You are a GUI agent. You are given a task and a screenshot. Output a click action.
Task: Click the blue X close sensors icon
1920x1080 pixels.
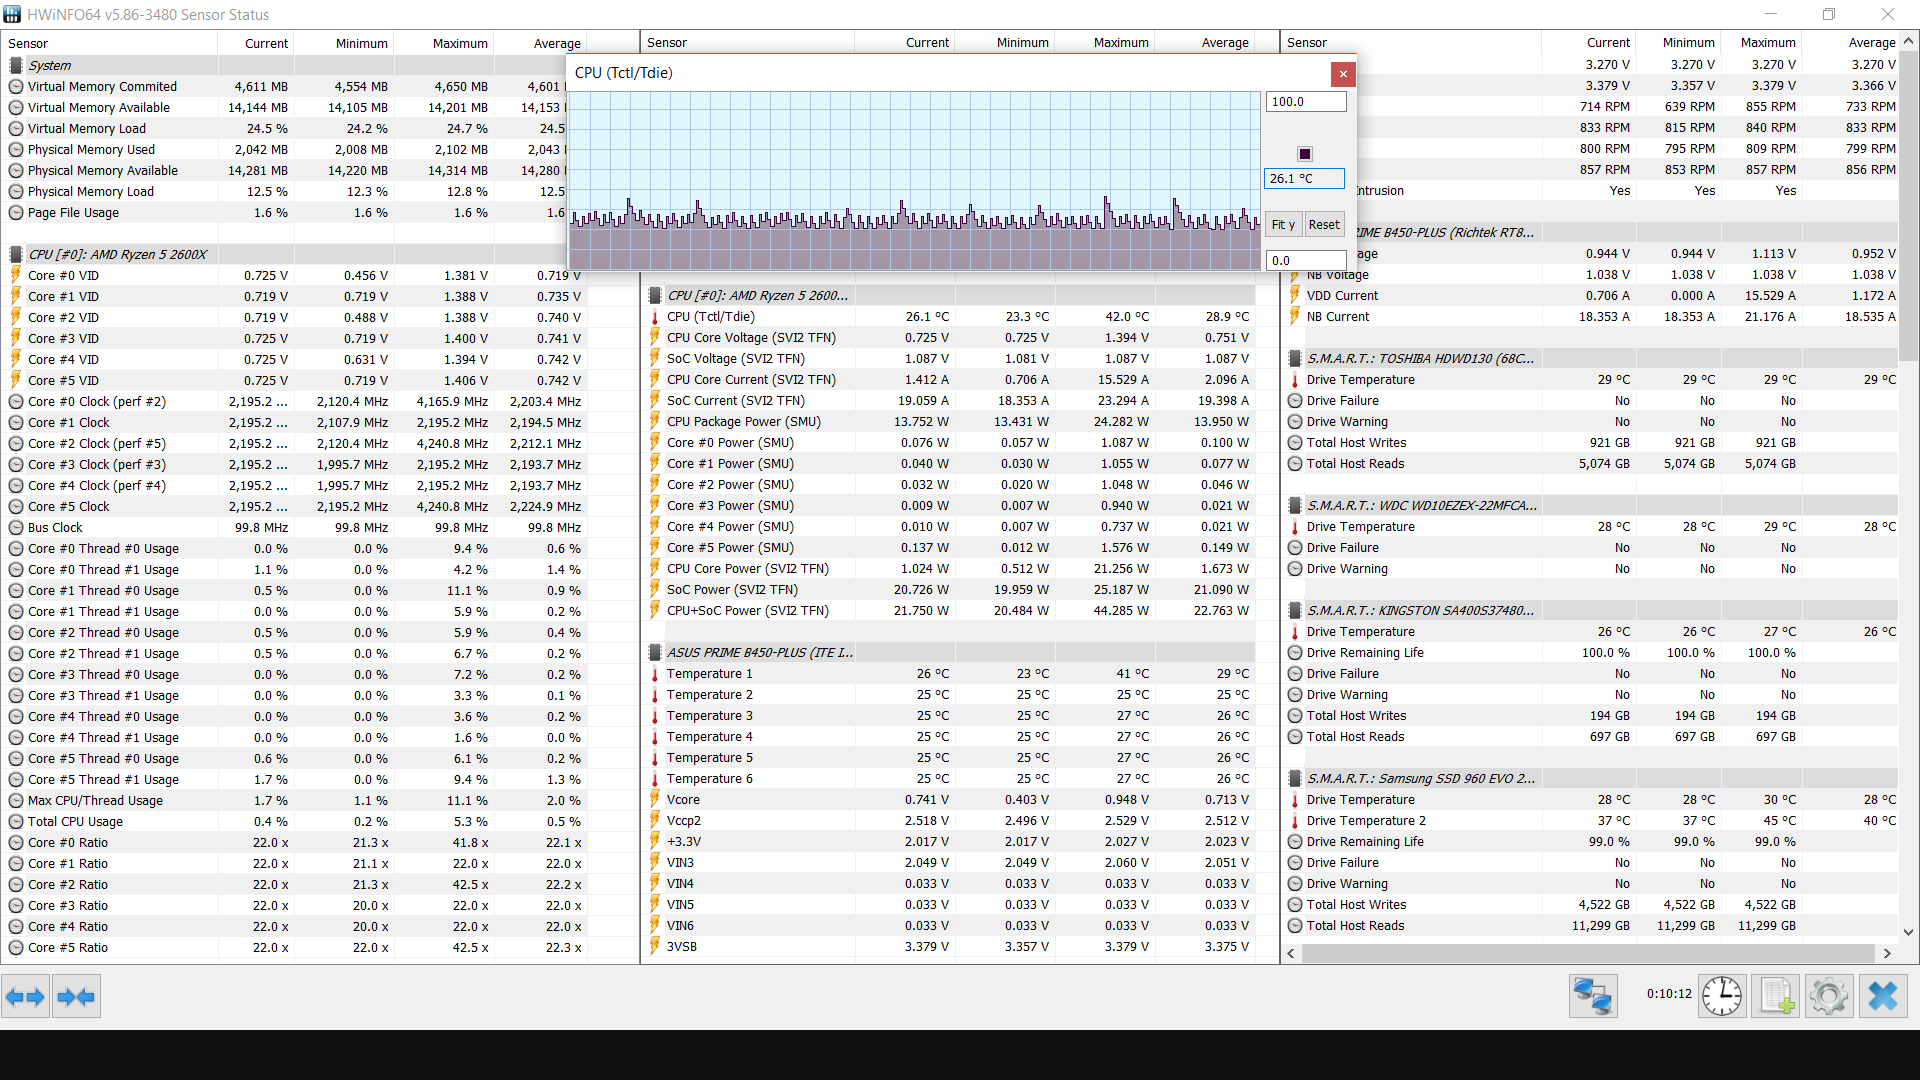coord(1883,996)
